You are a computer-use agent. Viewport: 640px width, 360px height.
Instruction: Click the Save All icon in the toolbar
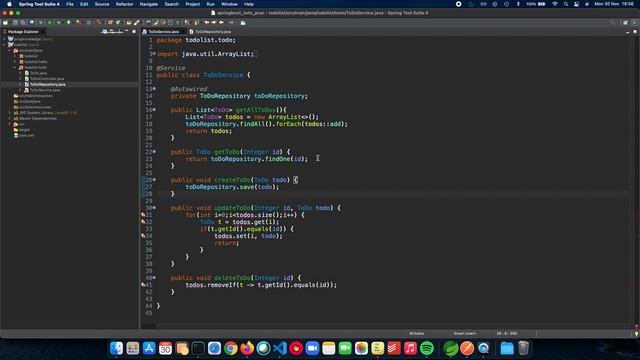pyautogui.click(x=23, y=22)
